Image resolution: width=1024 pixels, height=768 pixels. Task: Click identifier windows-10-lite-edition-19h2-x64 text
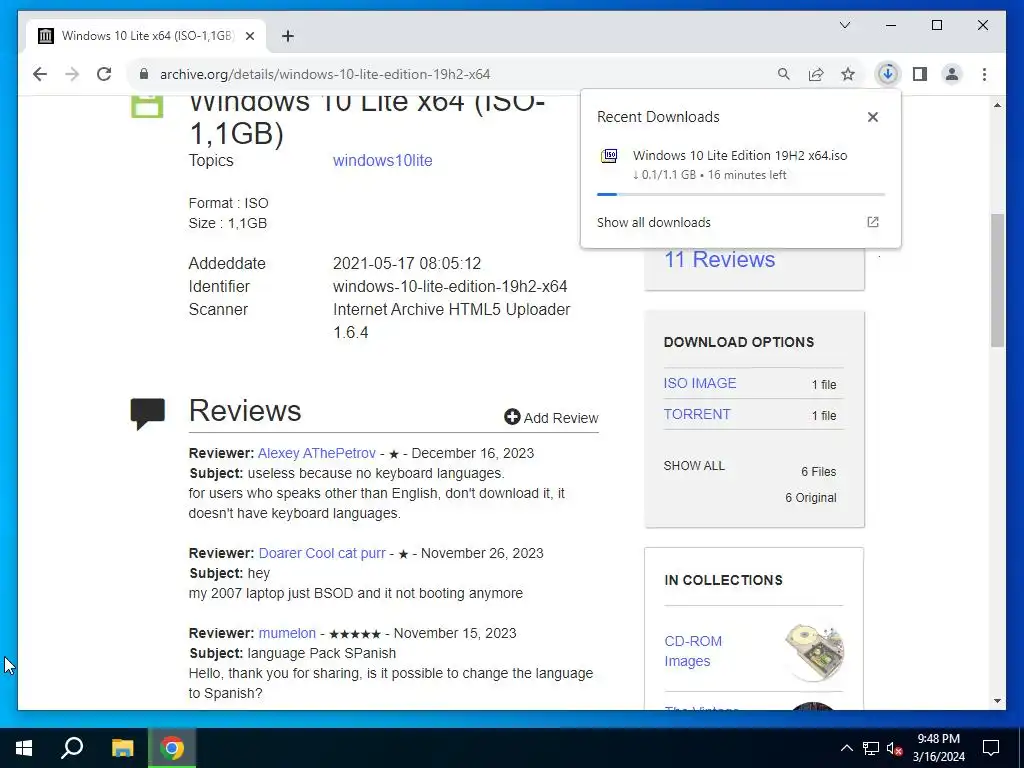pyautogui.click(x=450, y=286)
